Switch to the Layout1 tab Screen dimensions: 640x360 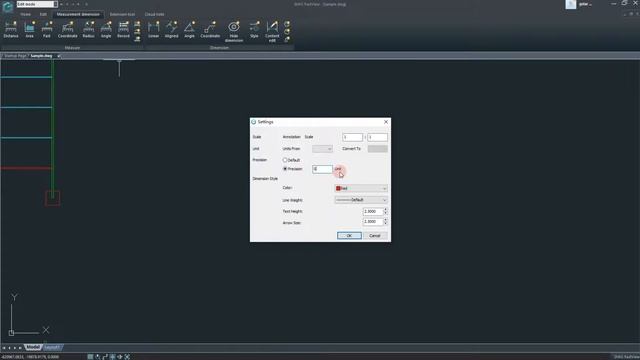[x=52, y=347]
